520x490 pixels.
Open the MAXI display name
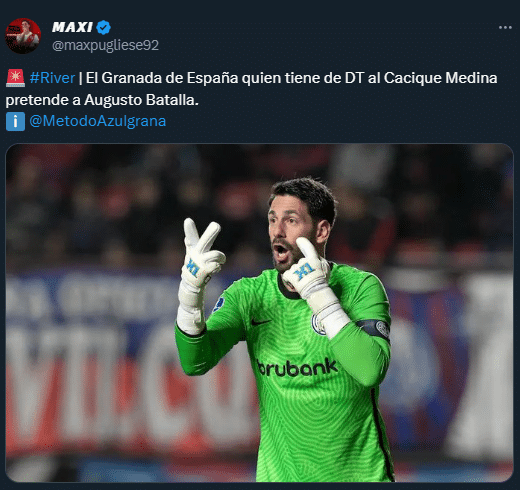coord(72,27)
